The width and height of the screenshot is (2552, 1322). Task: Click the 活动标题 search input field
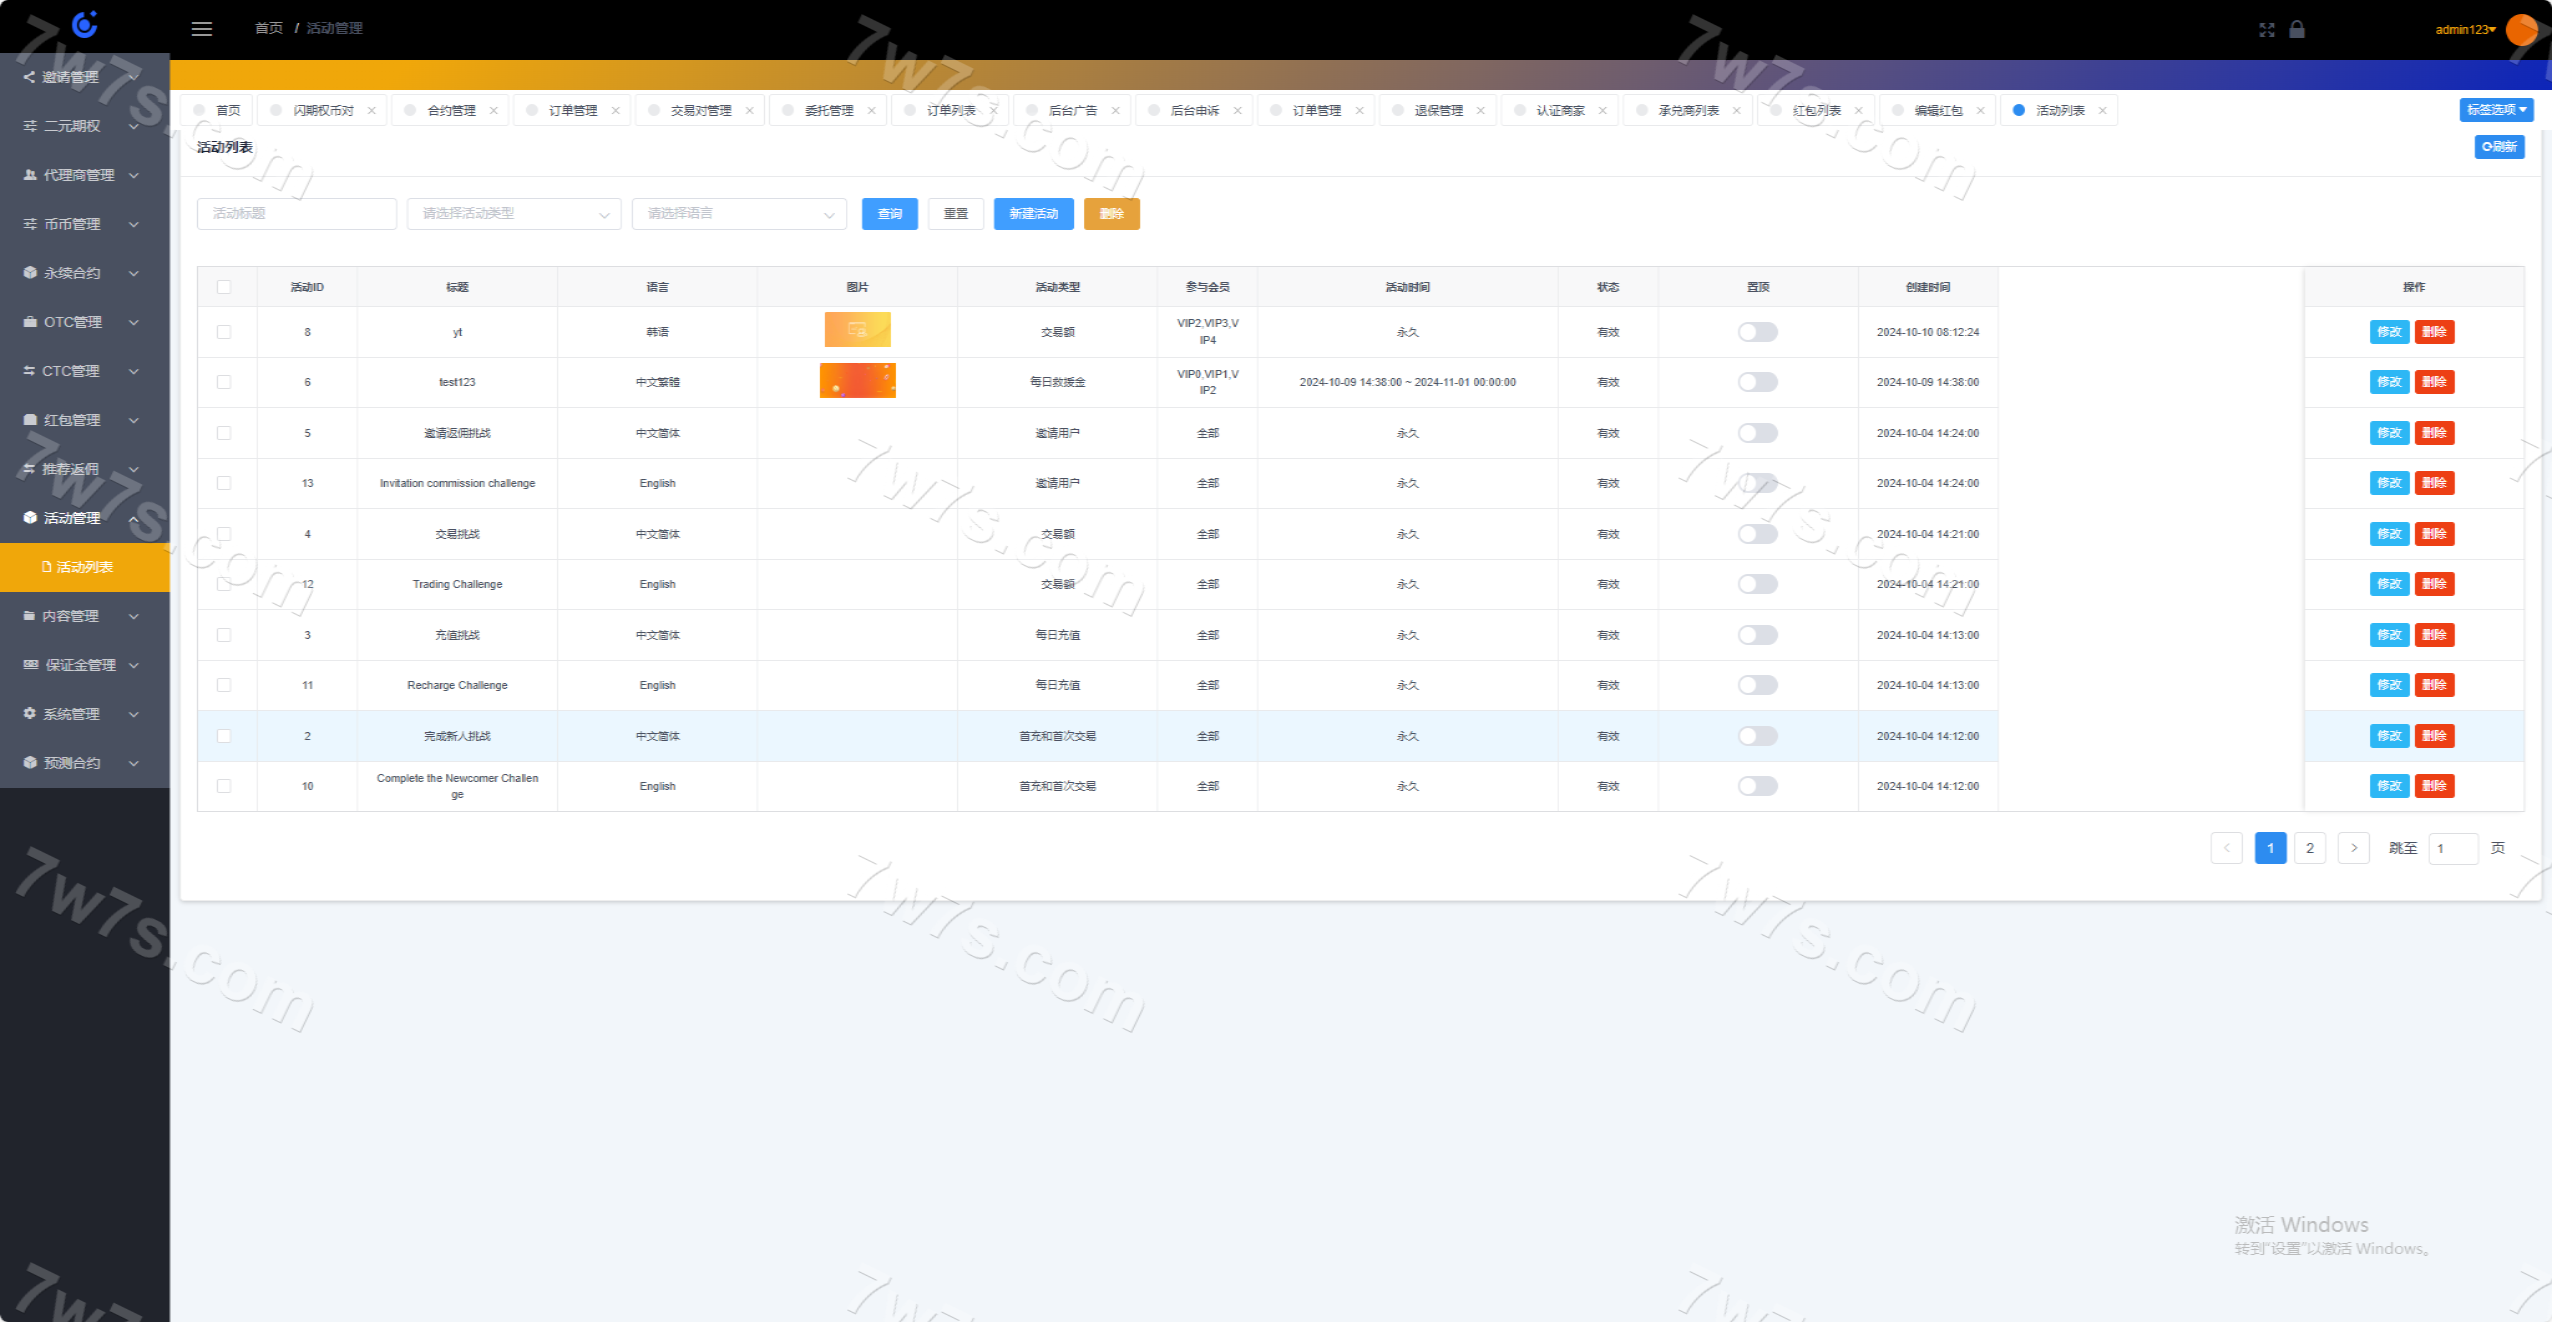click(x=297, y=214)
